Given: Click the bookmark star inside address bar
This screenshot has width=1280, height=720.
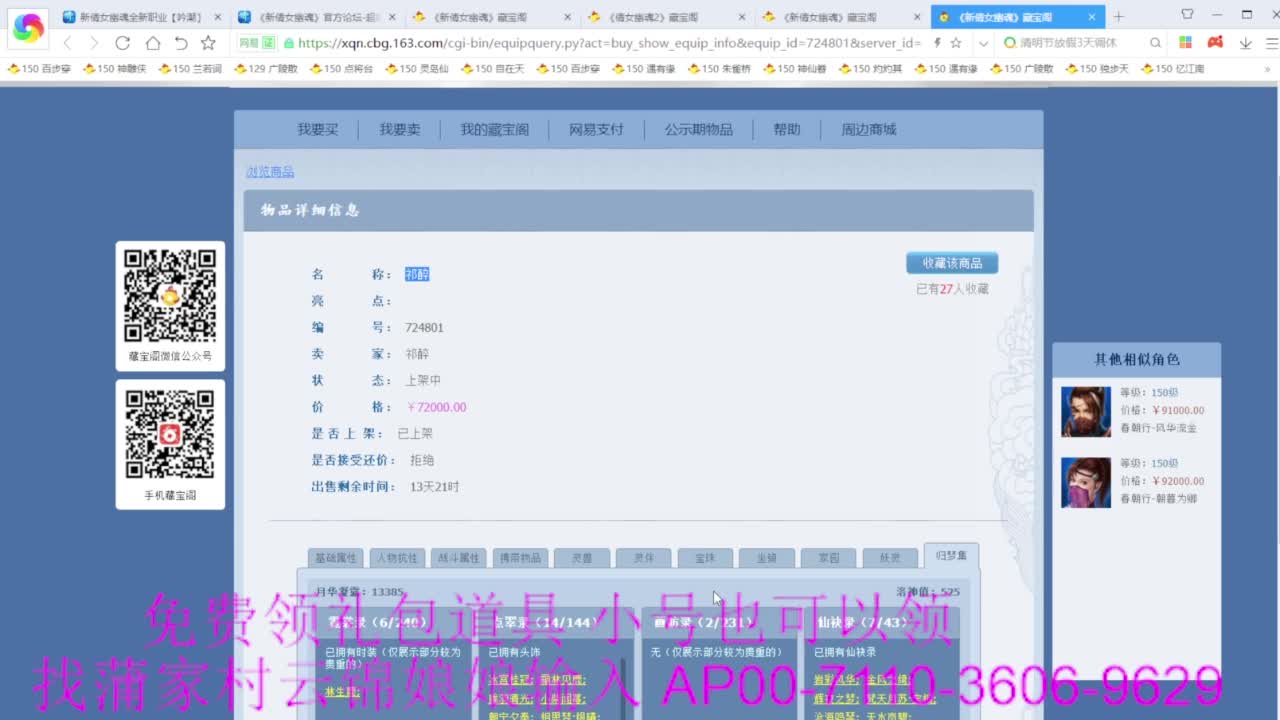Looking at the screenshot, I should point(956,43).
